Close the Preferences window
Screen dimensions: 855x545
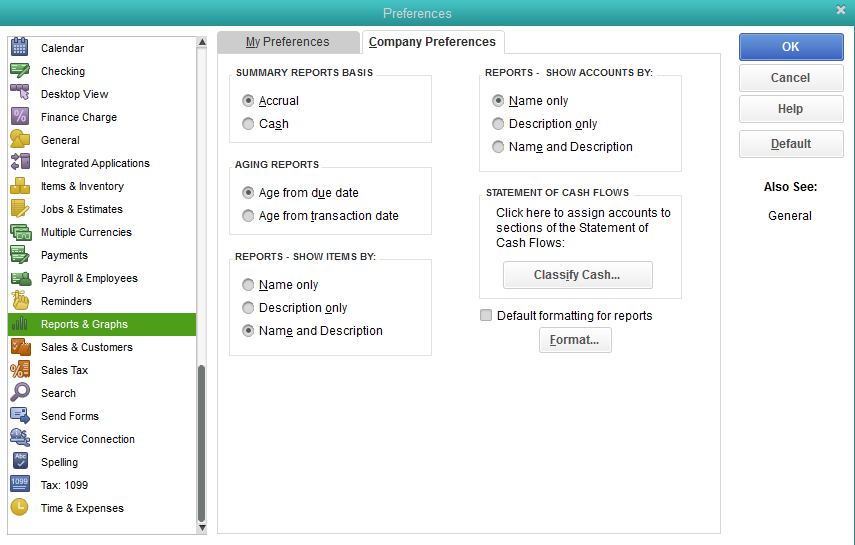[x=840, y=10]
